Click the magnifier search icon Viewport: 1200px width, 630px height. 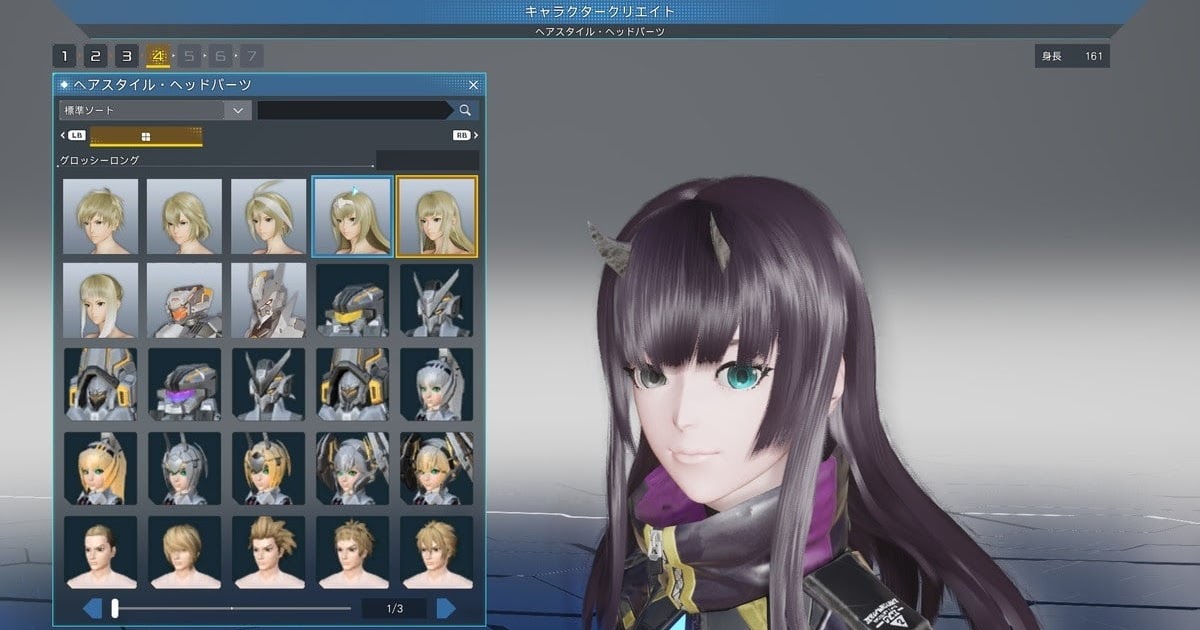coord(465,110)
